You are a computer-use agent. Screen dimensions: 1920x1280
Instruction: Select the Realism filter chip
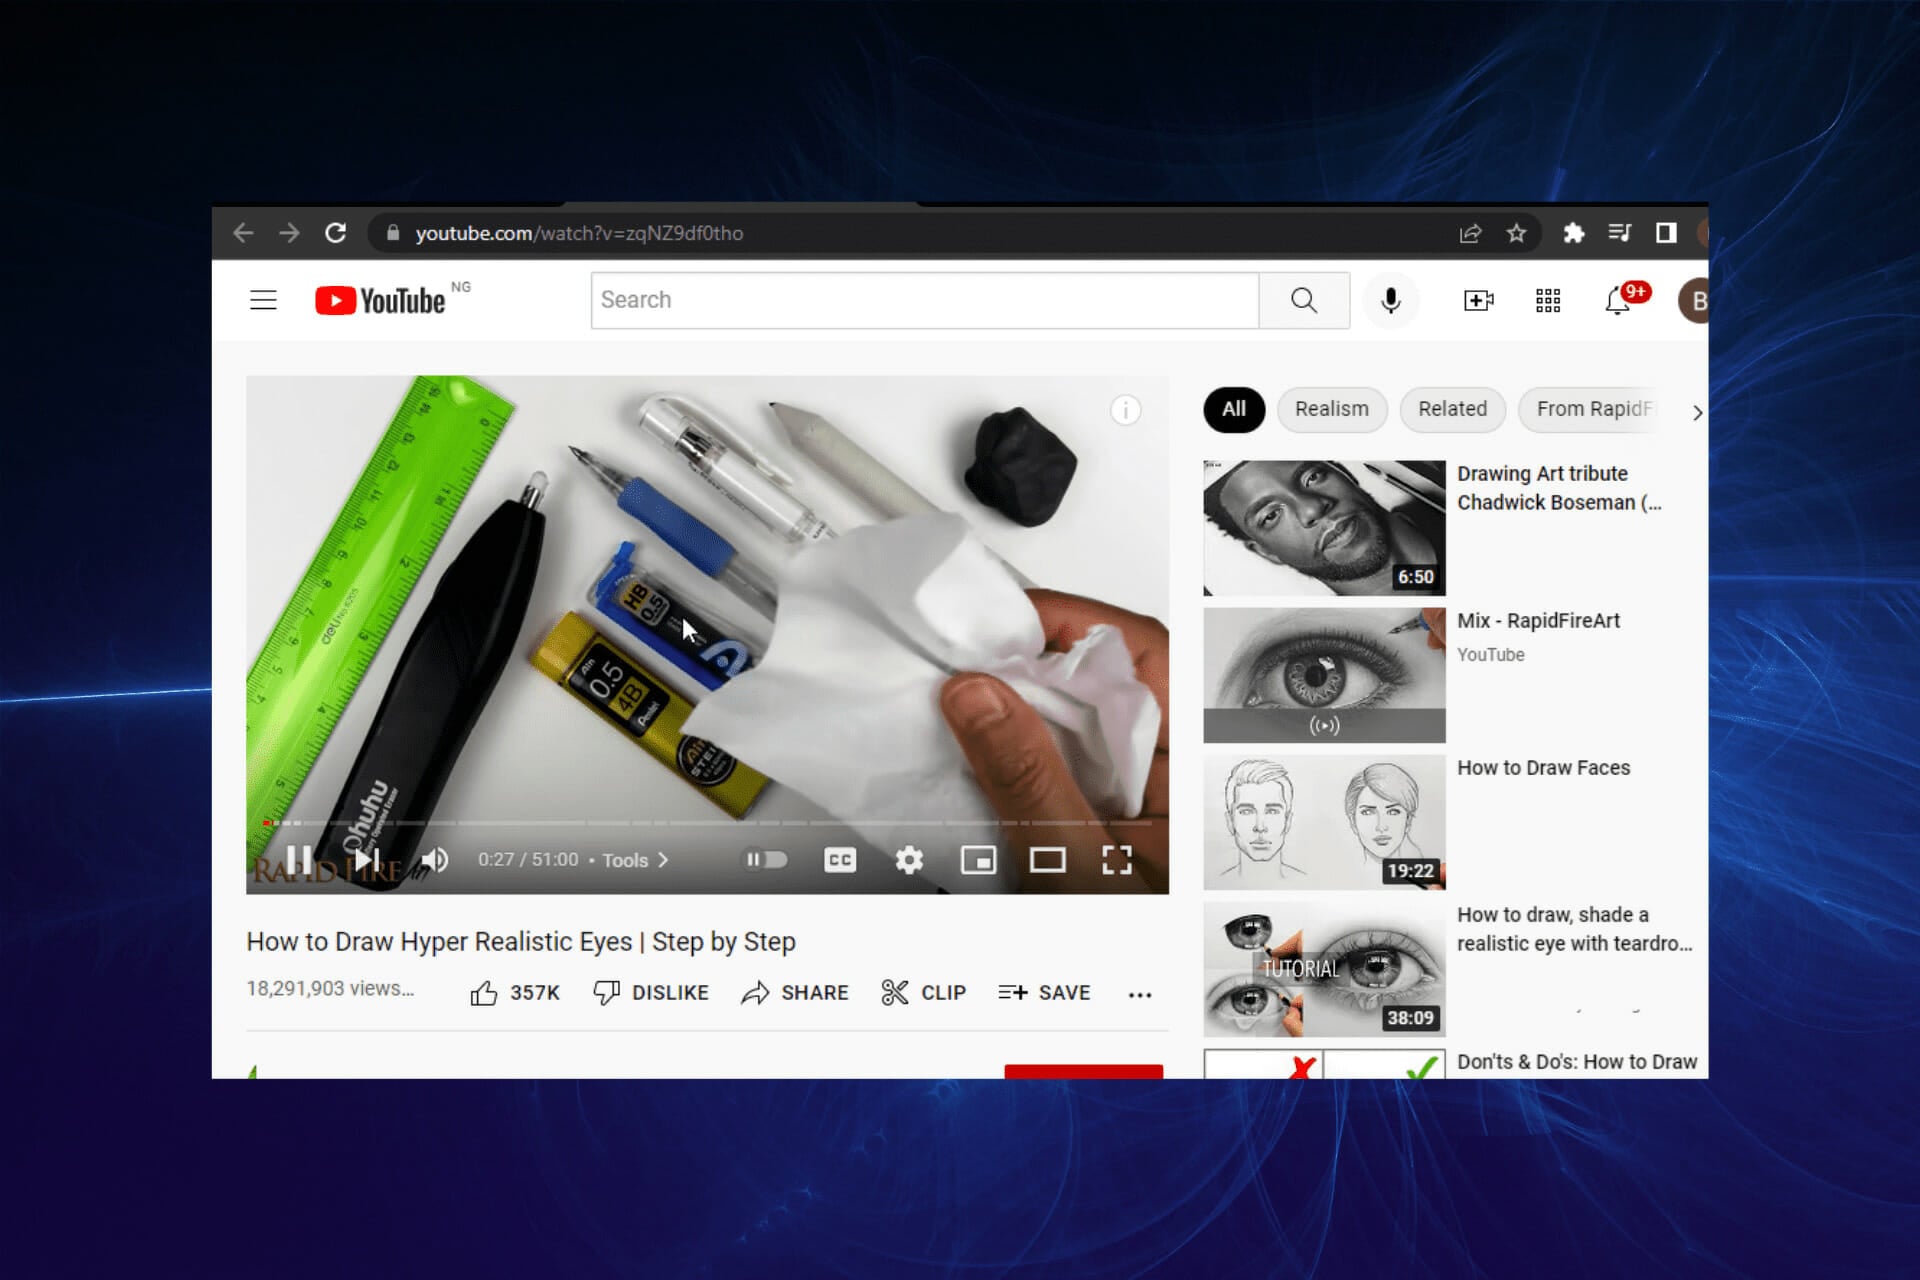tap(1331, 409)
